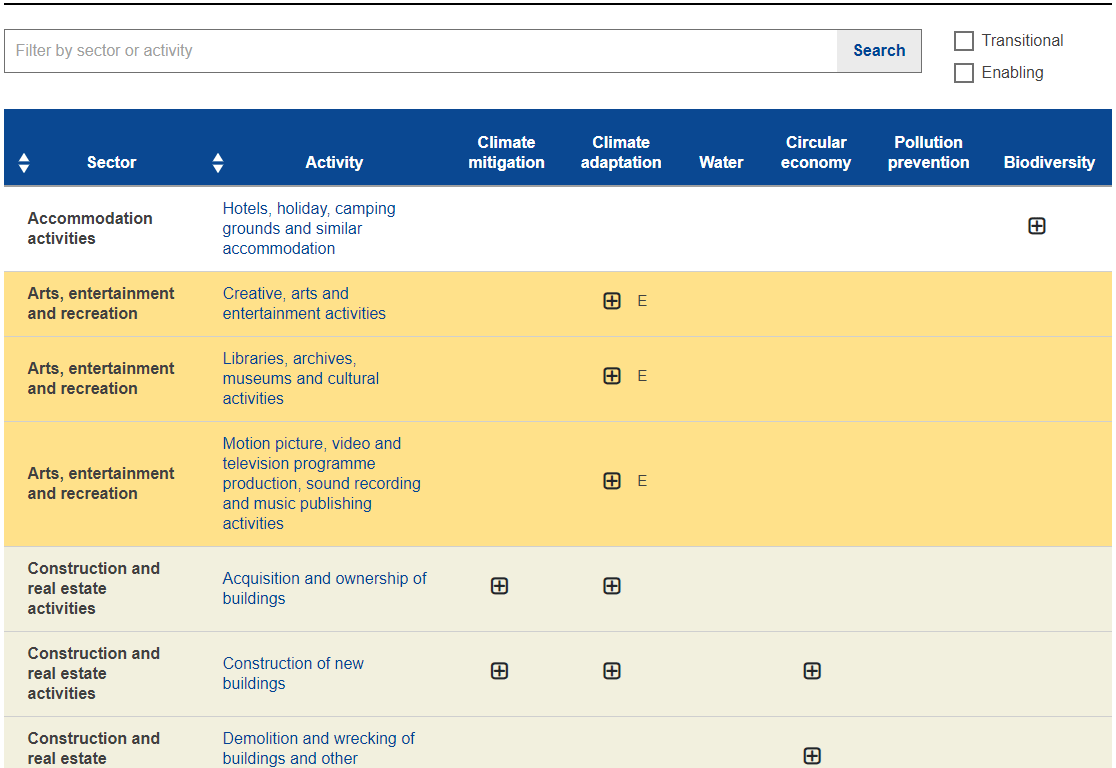Expand Climate mitigation plus for Acquisition of buildings
The height and width of the screenshot is (768, 1116).
(500, 586)
